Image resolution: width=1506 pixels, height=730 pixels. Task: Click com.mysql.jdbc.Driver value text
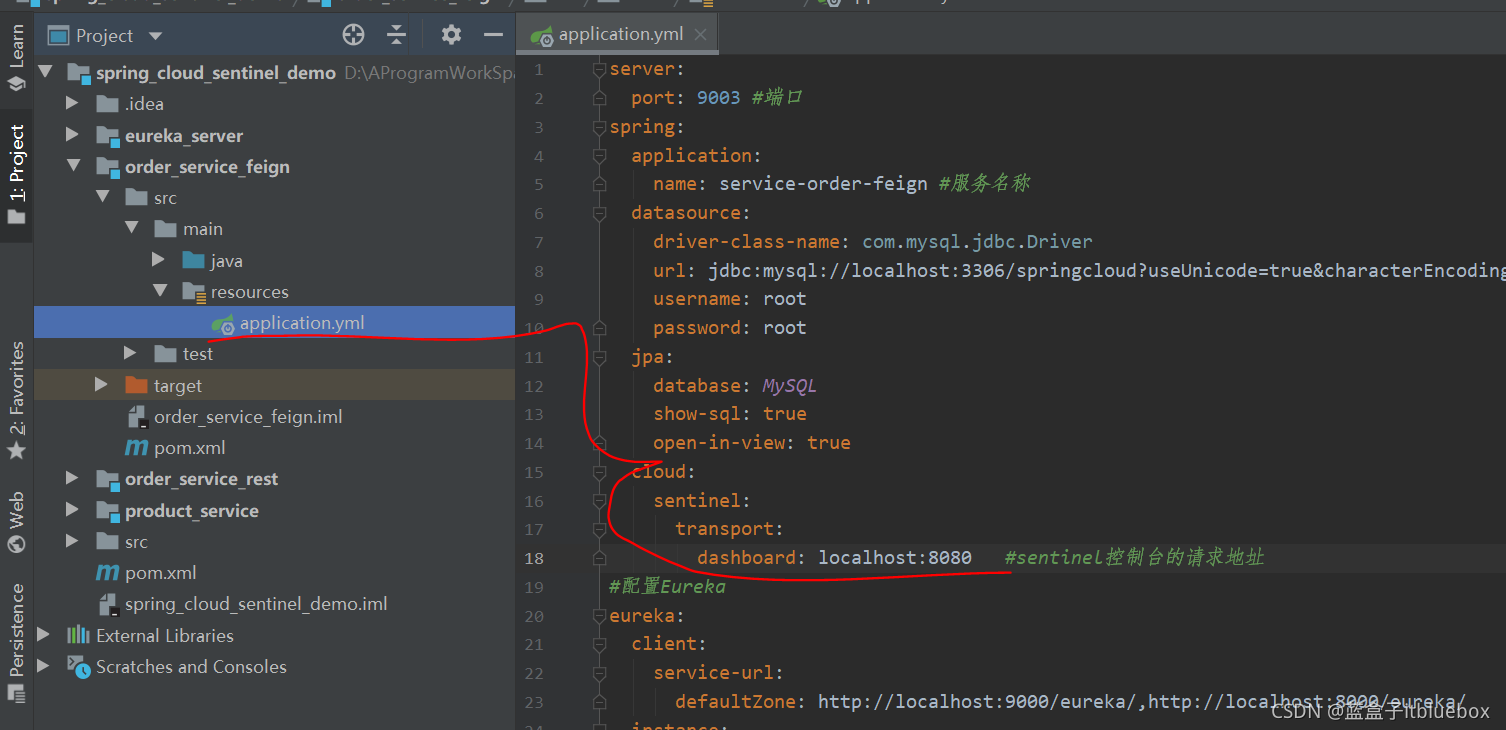pyautogui.click(x=977, y=242)
